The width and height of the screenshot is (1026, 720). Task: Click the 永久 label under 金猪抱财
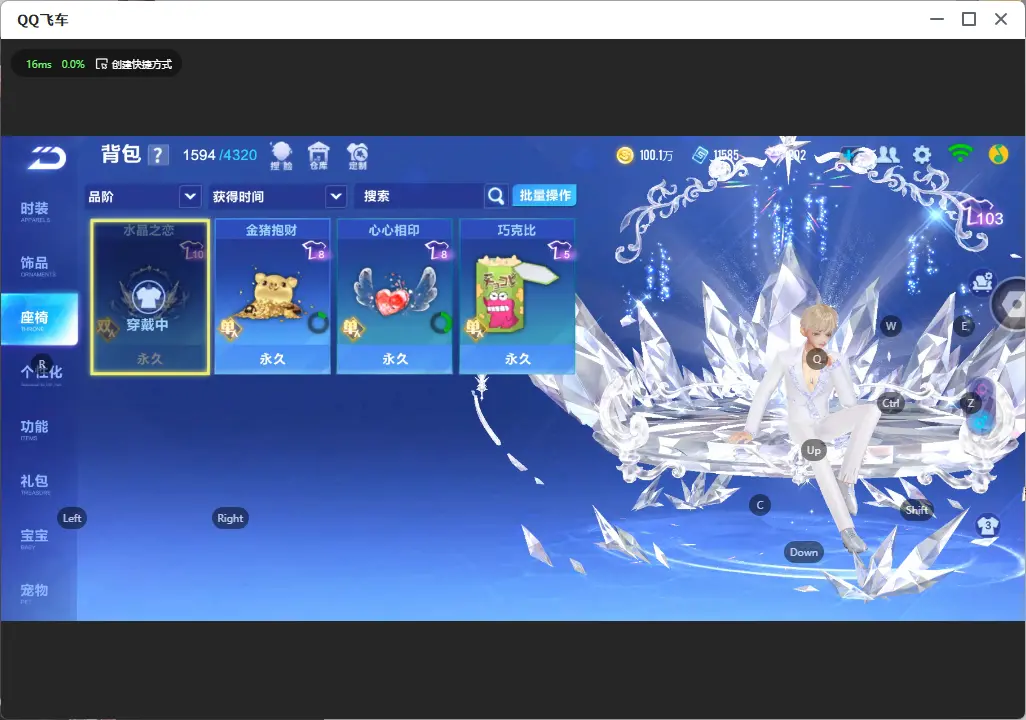pyautogui.click(x=272, y=359)
